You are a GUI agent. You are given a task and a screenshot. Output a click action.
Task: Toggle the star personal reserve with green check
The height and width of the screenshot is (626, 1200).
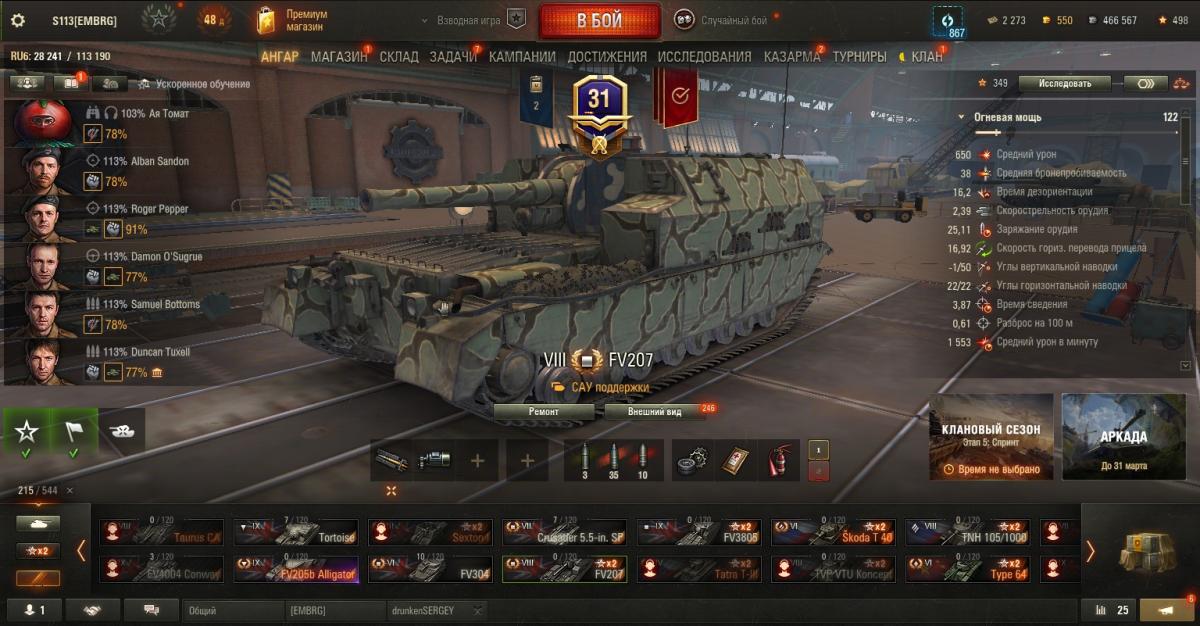[x=27, y=432]
